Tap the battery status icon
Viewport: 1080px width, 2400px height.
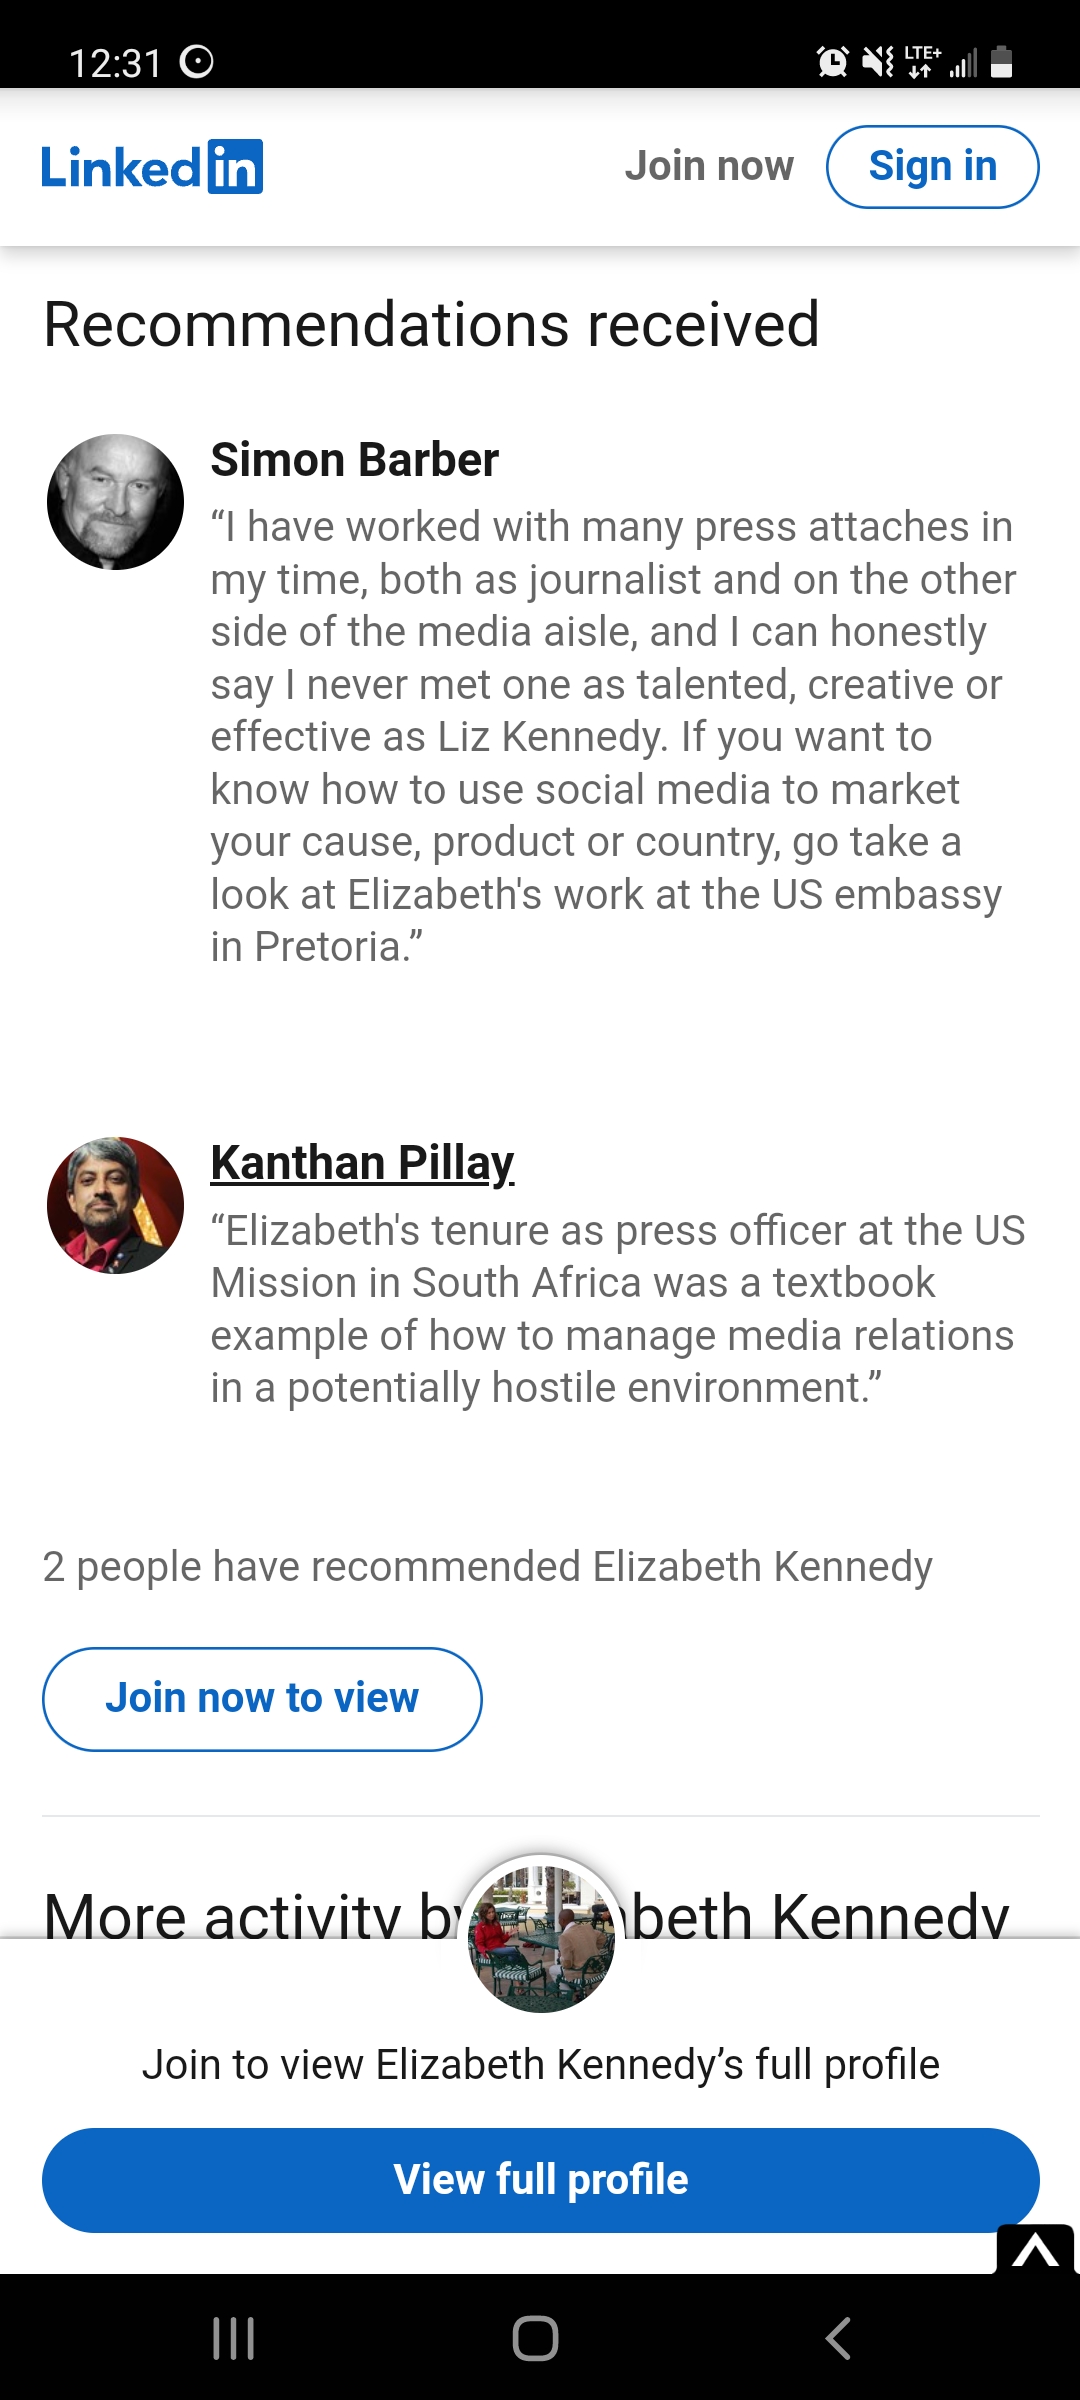(x=1001, y=62)
